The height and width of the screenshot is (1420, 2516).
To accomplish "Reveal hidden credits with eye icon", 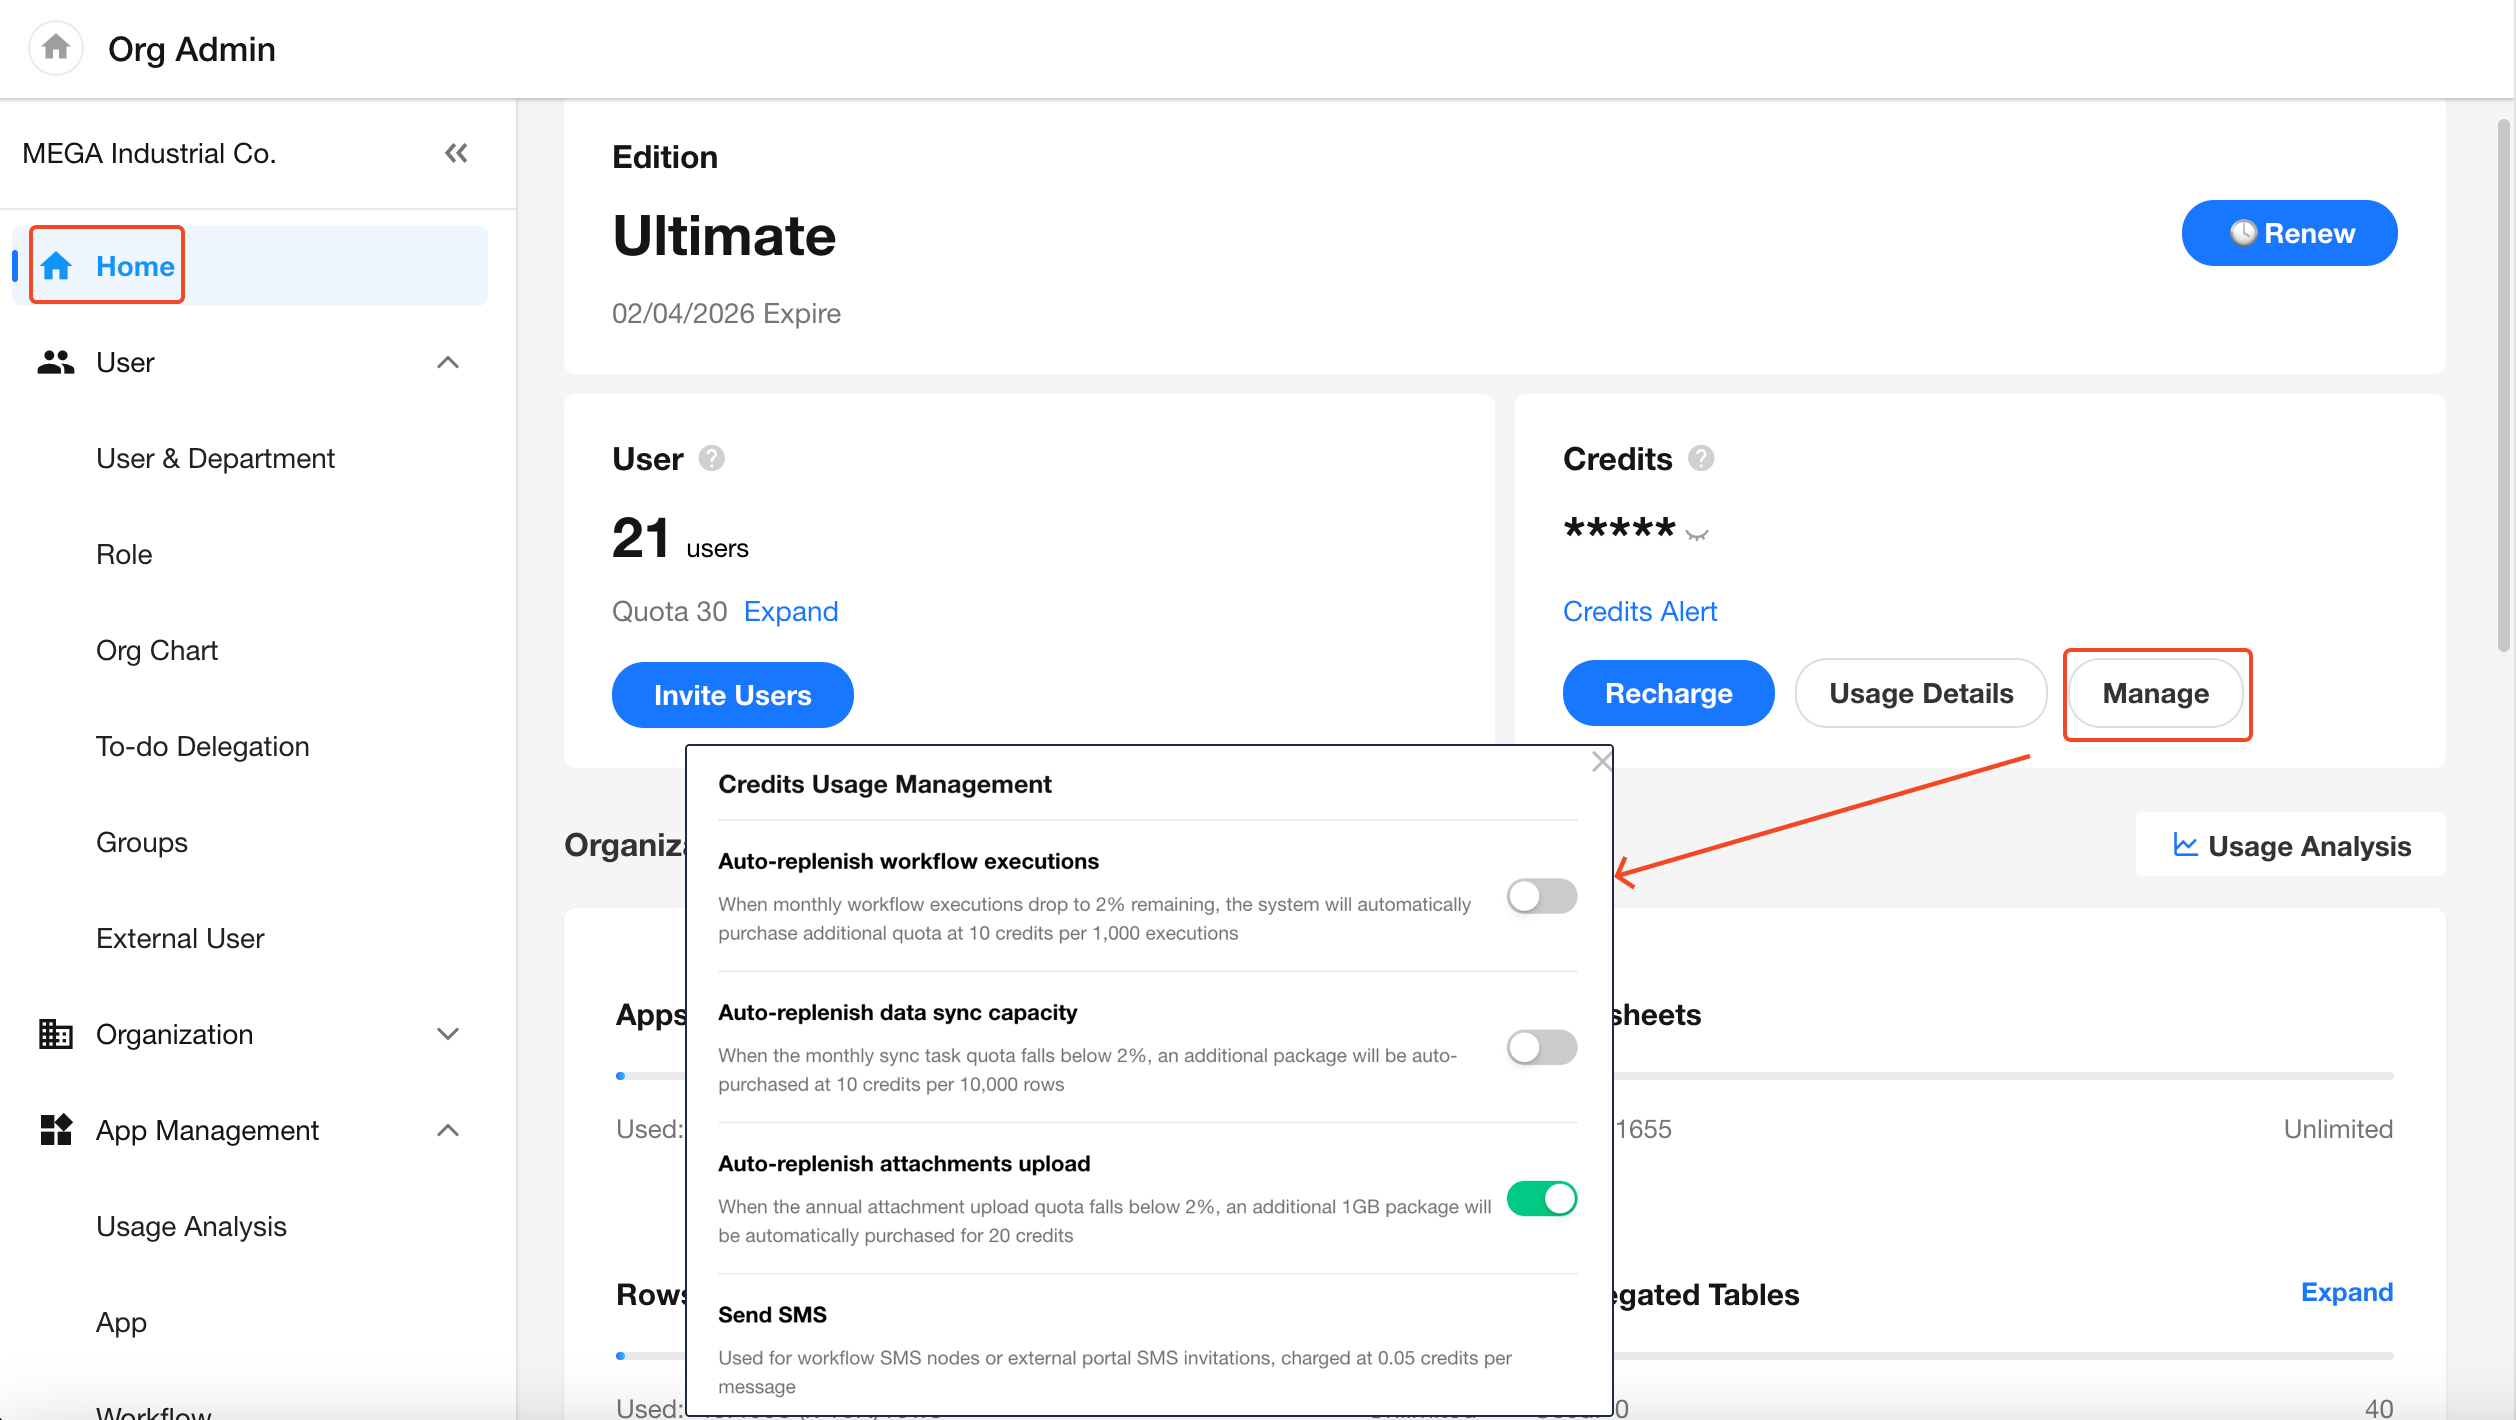I will click(x=1697, y=533).
